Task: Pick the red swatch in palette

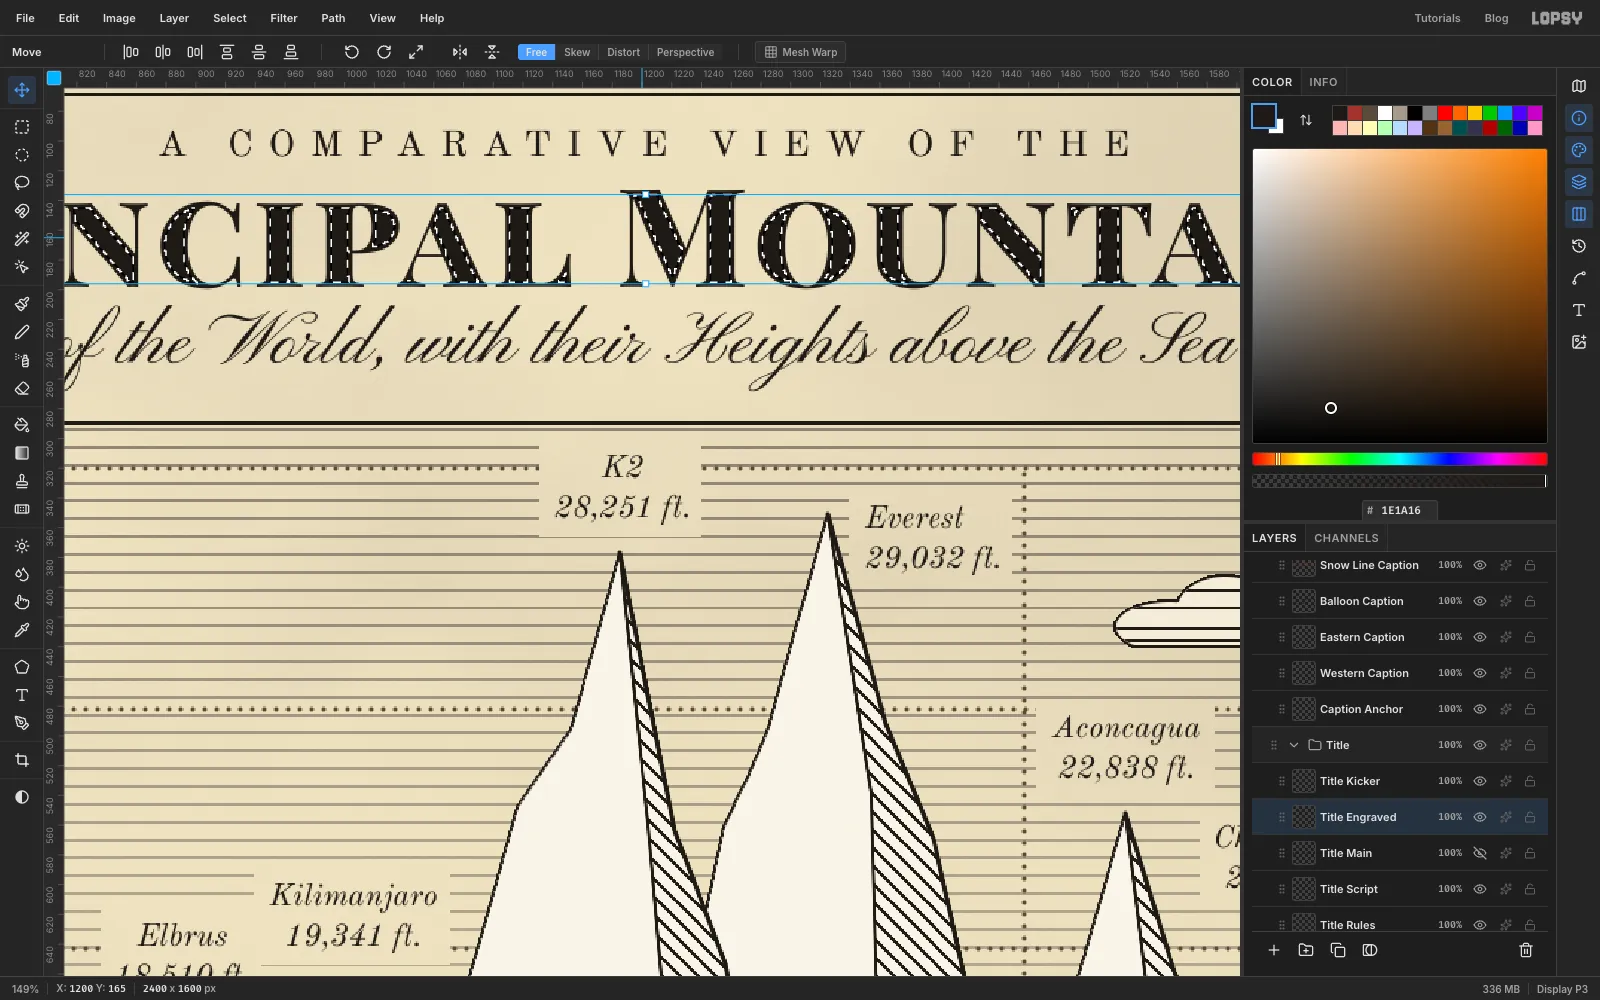Action: point(1445,113)
